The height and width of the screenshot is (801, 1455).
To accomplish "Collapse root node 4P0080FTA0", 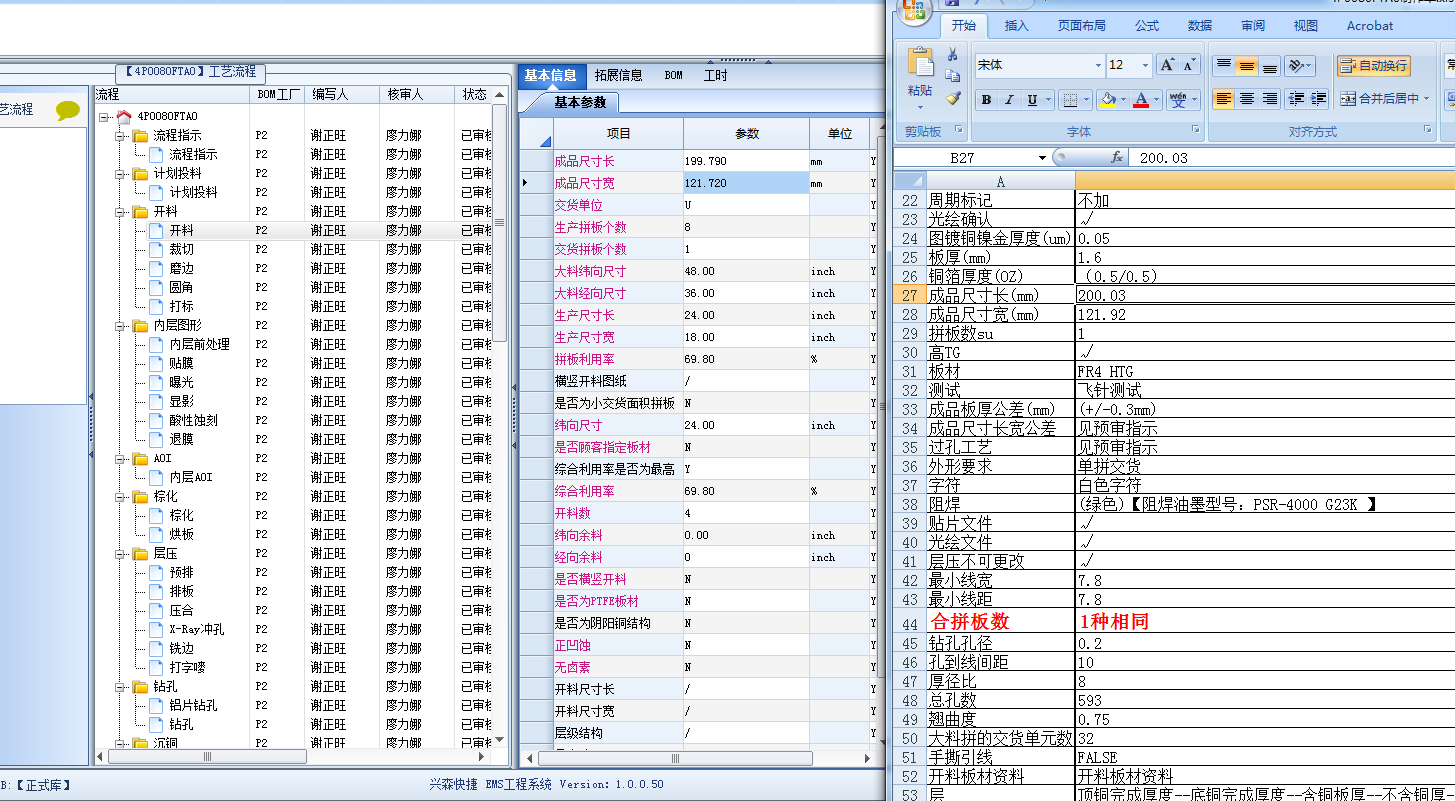I will [104, 116].
